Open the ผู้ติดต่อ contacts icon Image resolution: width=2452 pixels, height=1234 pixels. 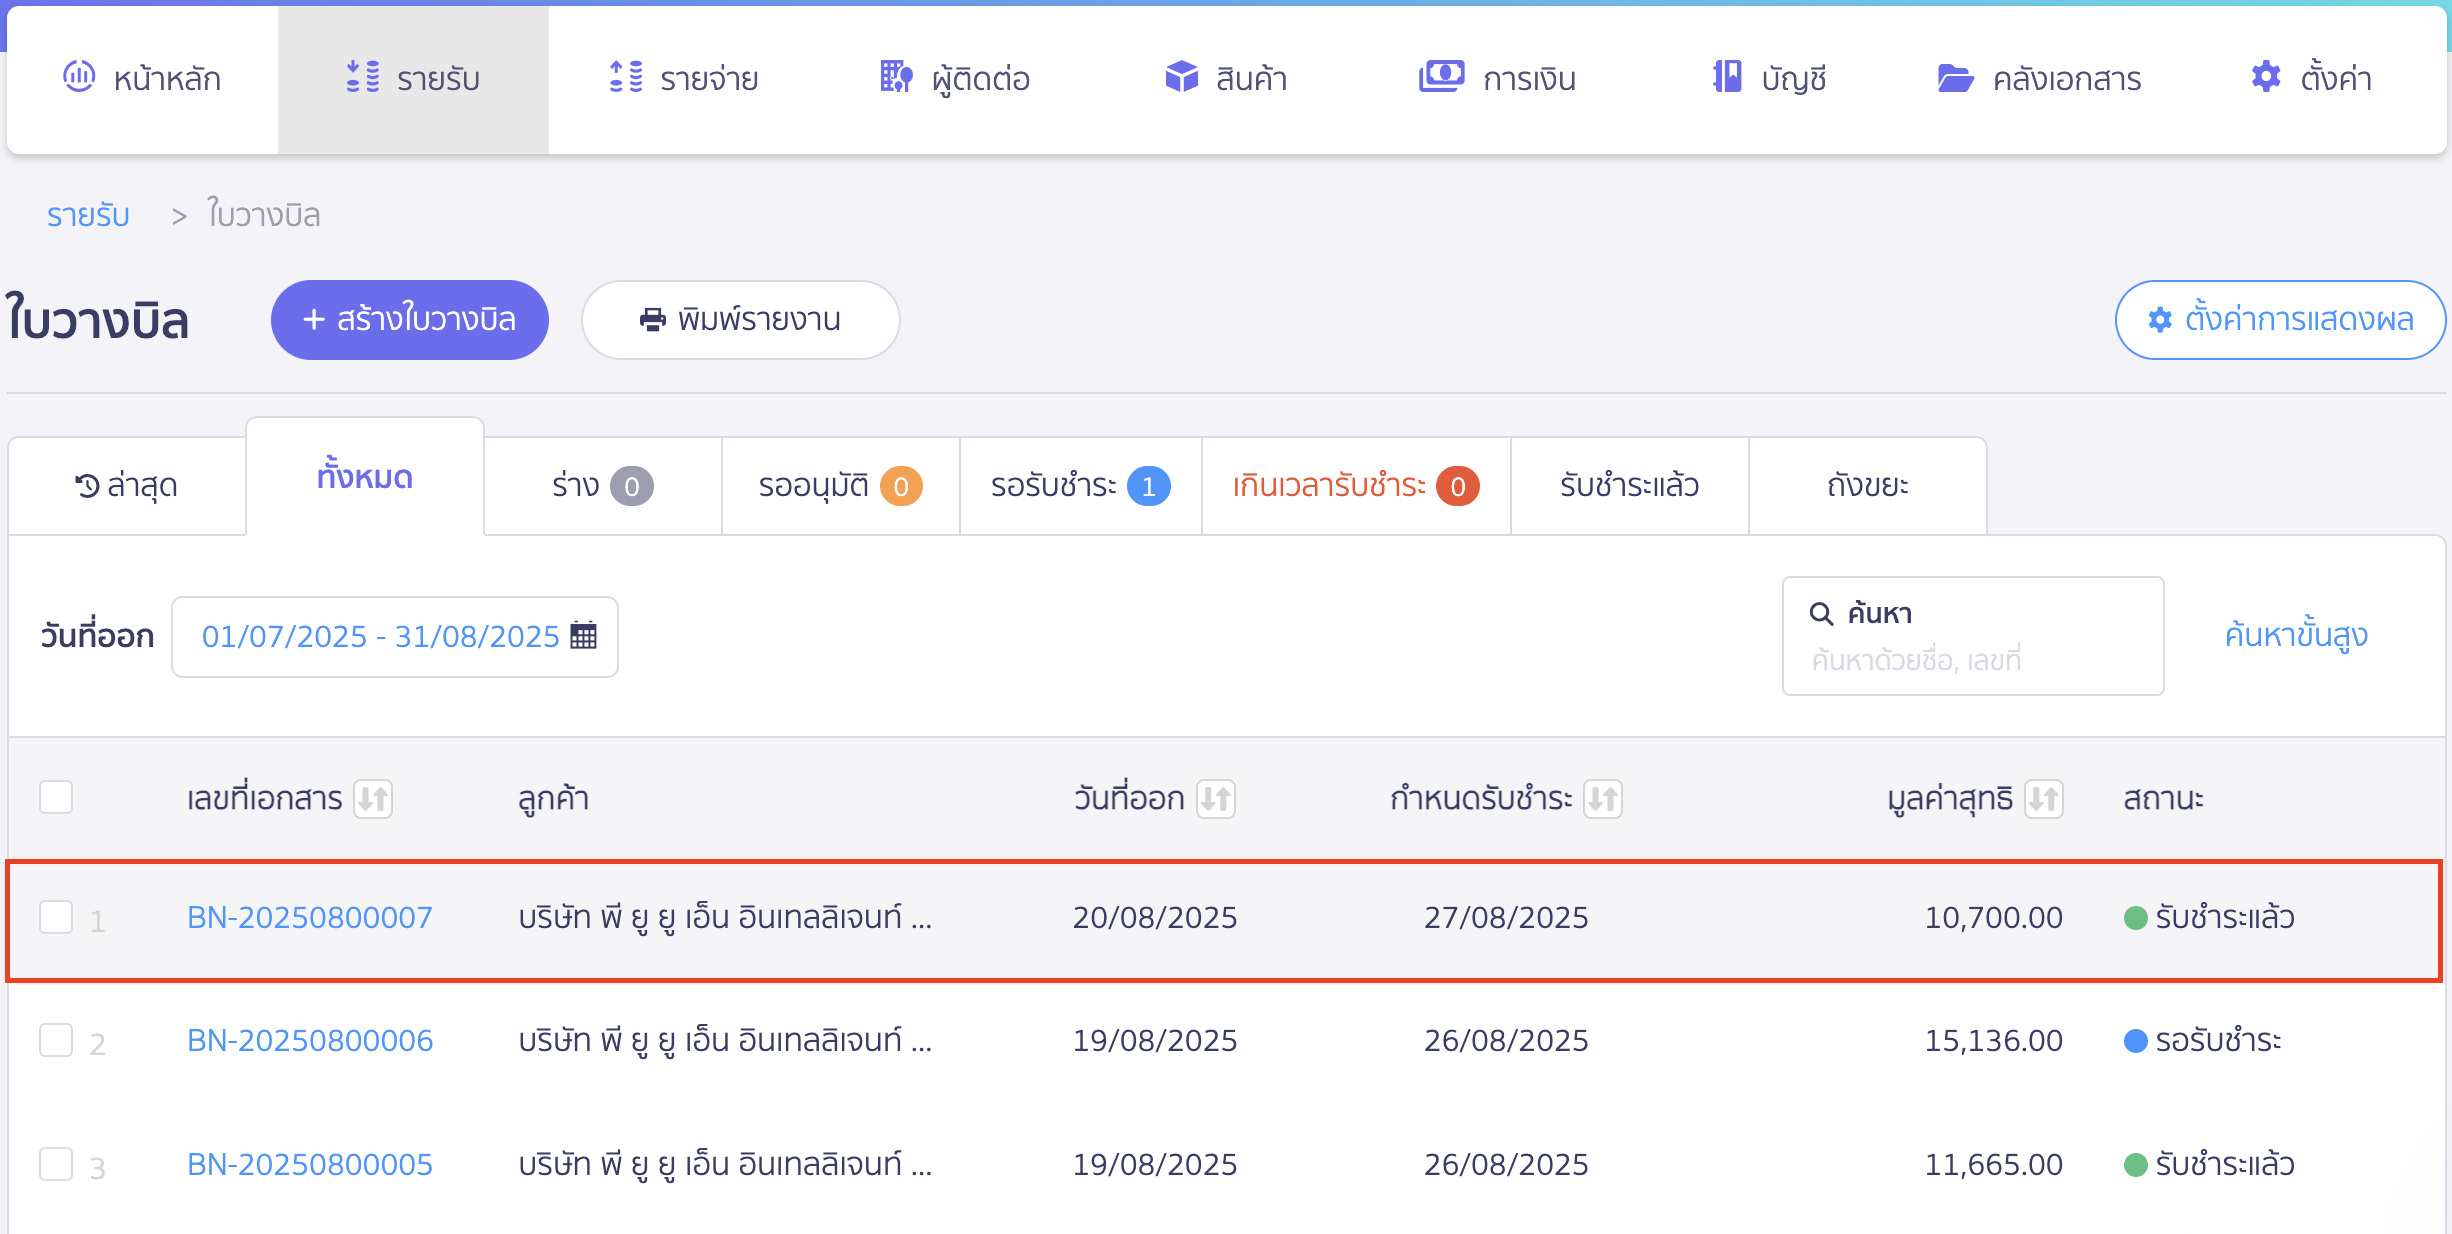(896, 77)
